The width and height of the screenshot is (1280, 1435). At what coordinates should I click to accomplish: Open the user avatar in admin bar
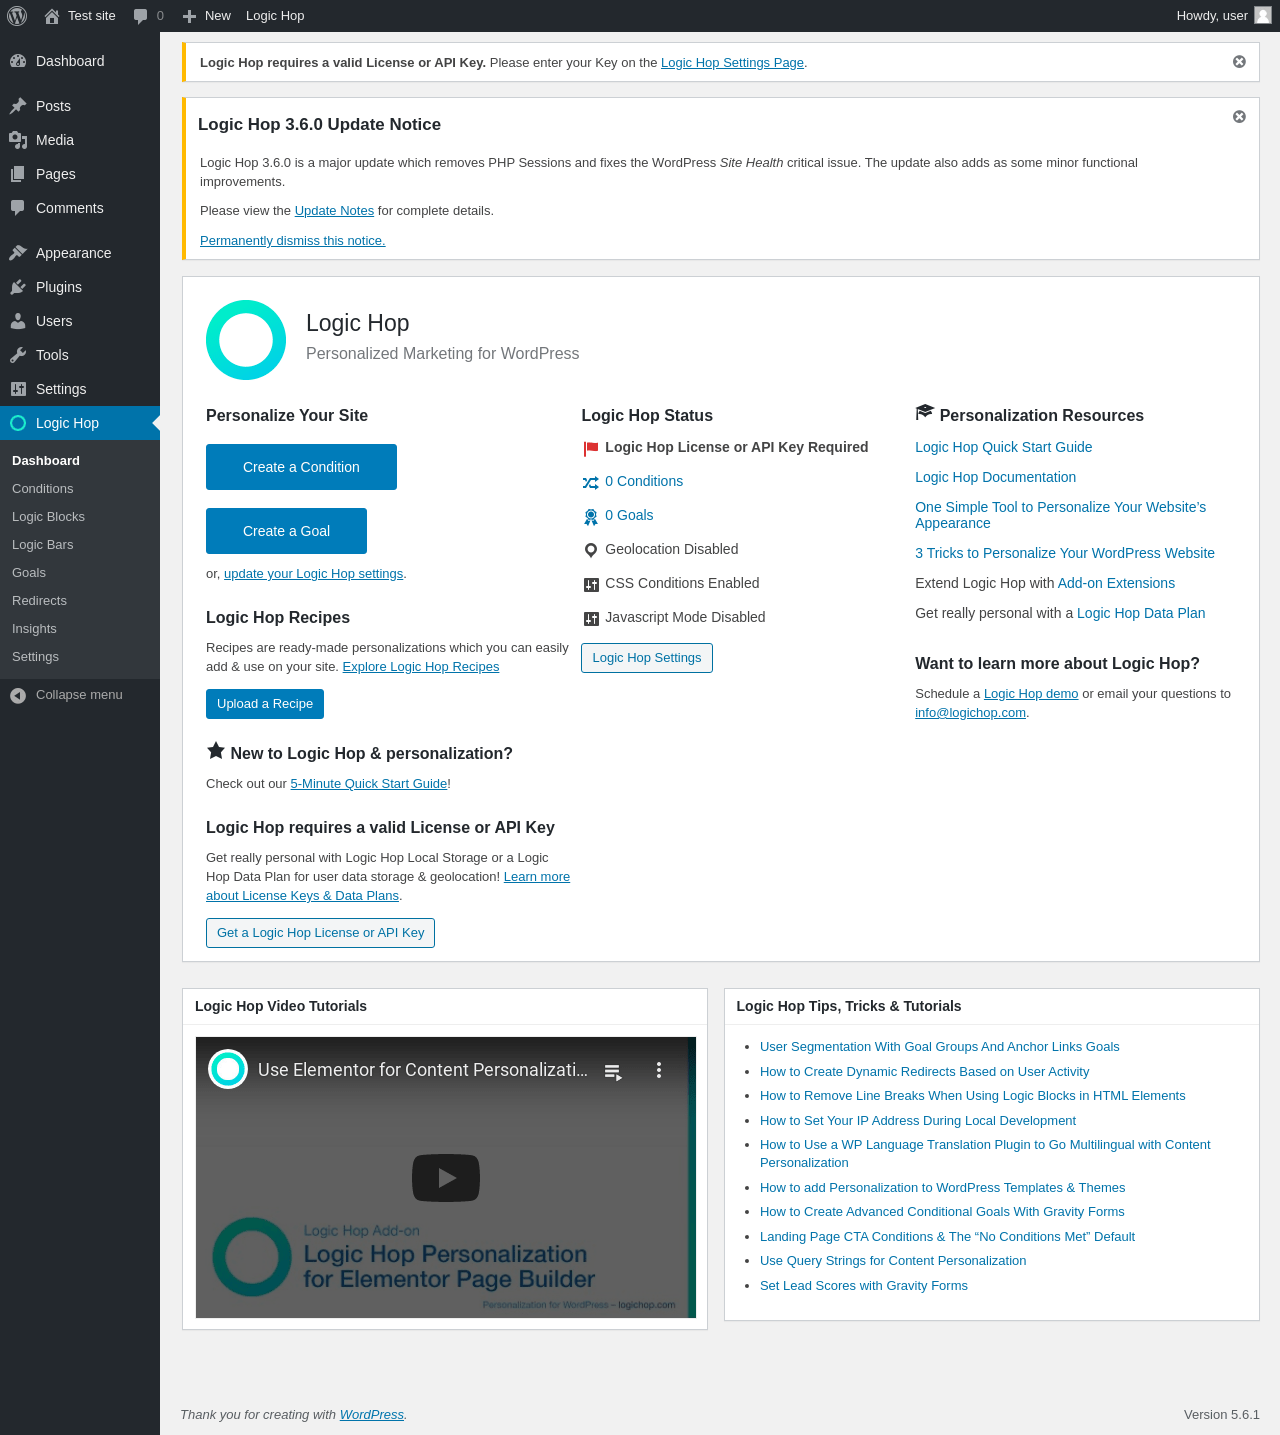click(x=1263, y=16)
